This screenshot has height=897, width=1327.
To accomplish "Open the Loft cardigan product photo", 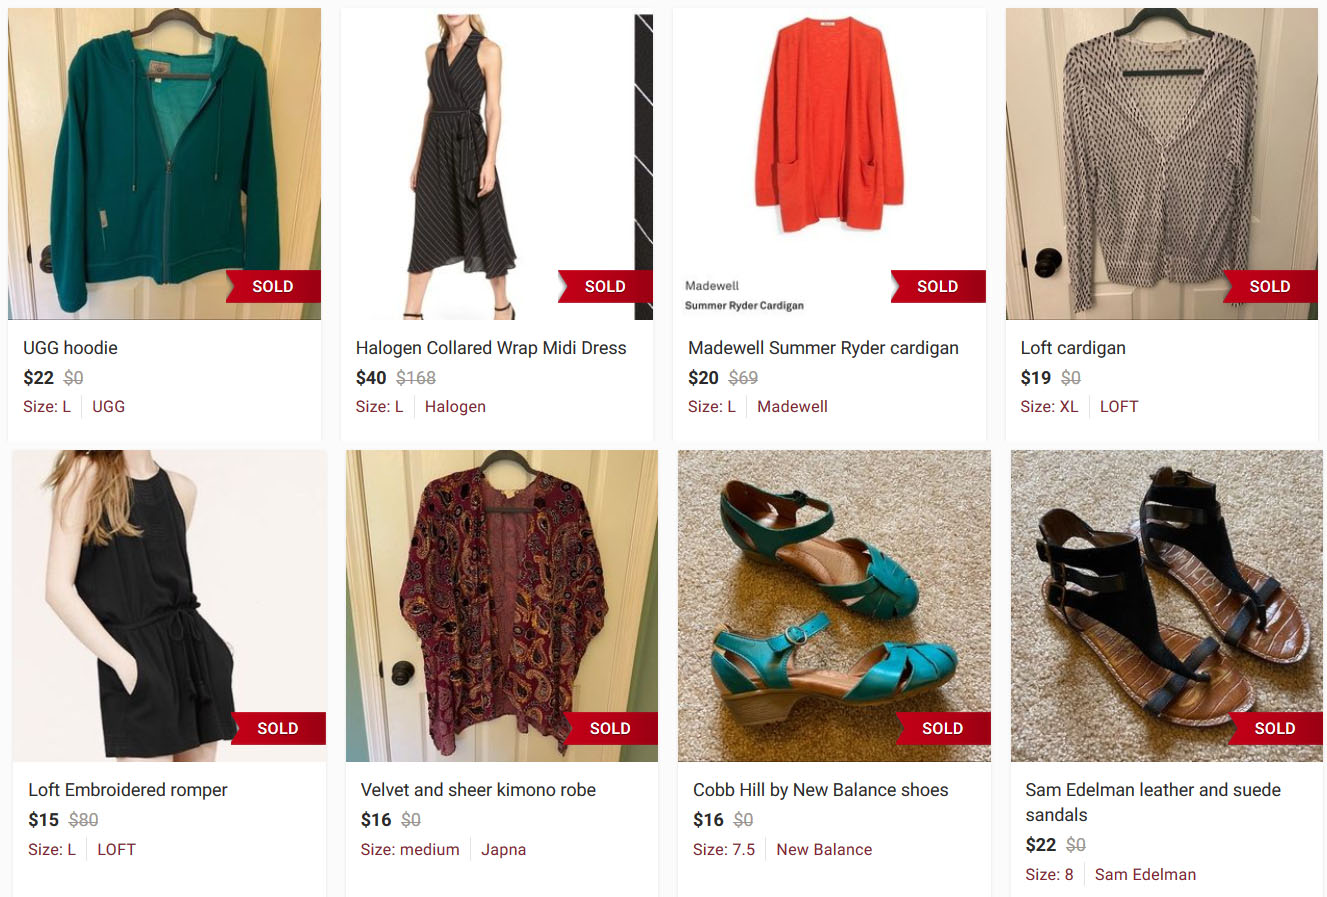I will (1161, 164).
